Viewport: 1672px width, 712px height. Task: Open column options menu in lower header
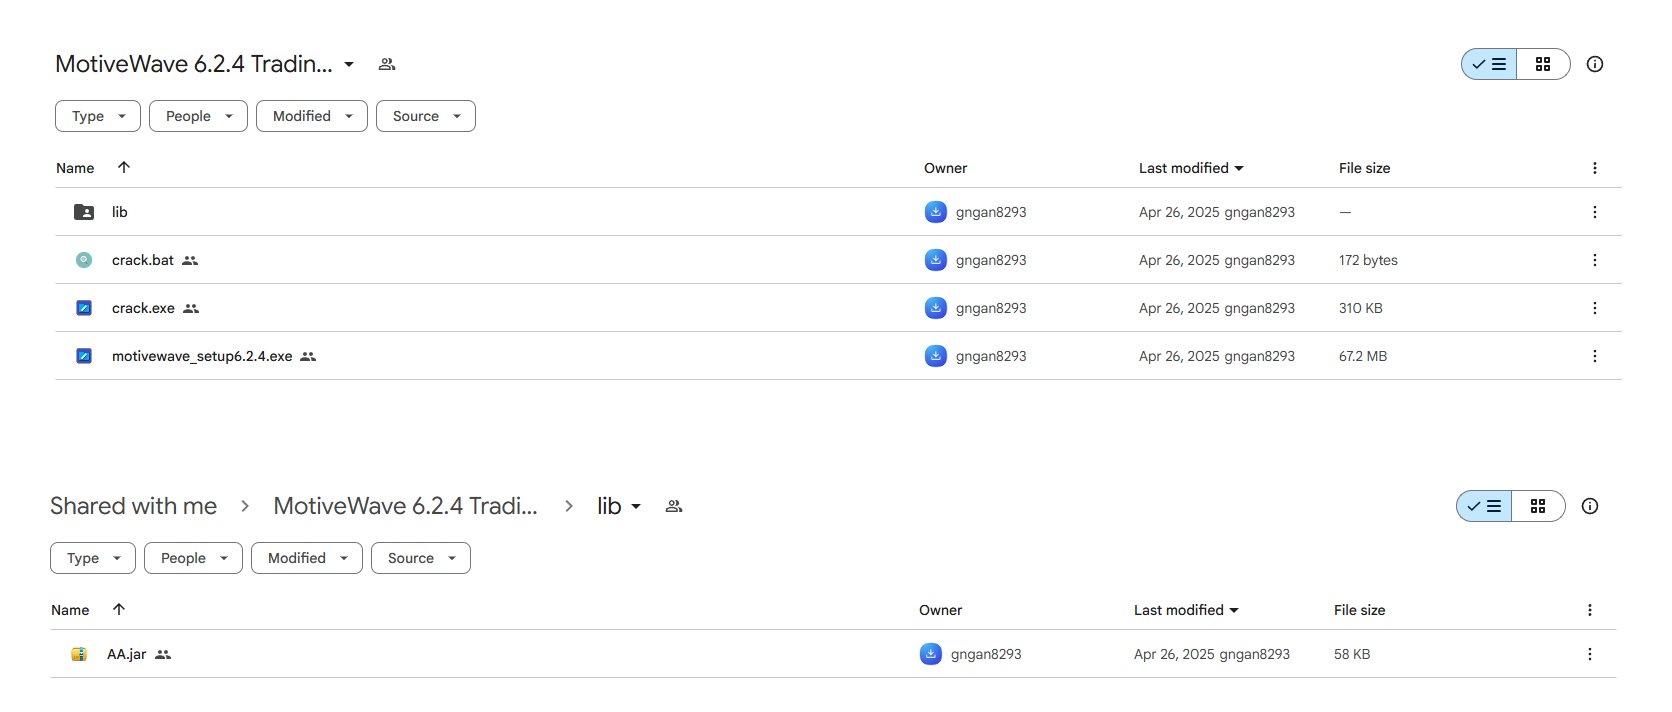pos(1590,610)
